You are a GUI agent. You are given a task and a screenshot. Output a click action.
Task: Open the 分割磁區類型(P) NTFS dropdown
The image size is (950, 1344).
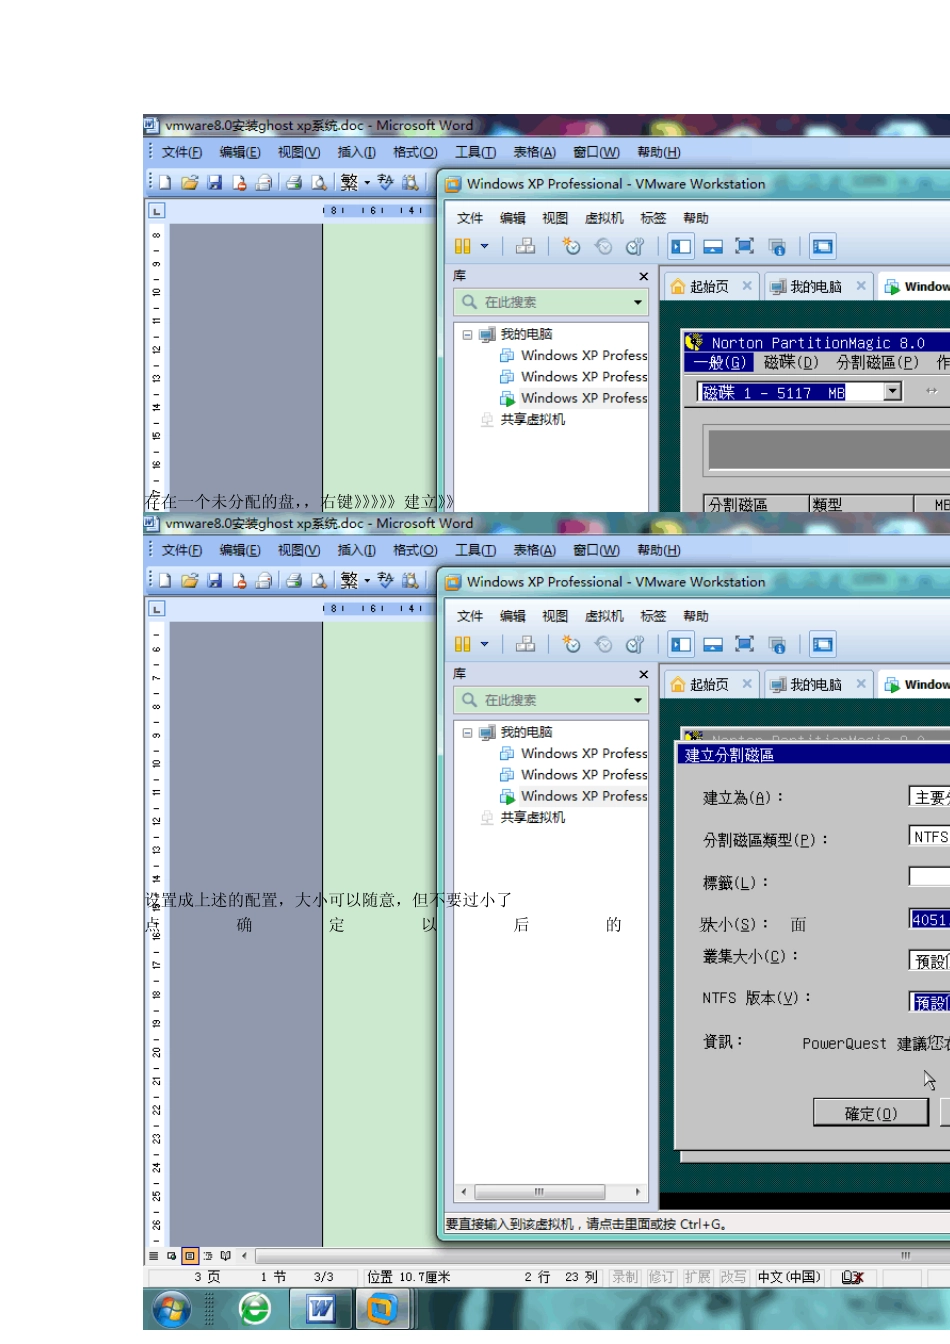[929, 837]
